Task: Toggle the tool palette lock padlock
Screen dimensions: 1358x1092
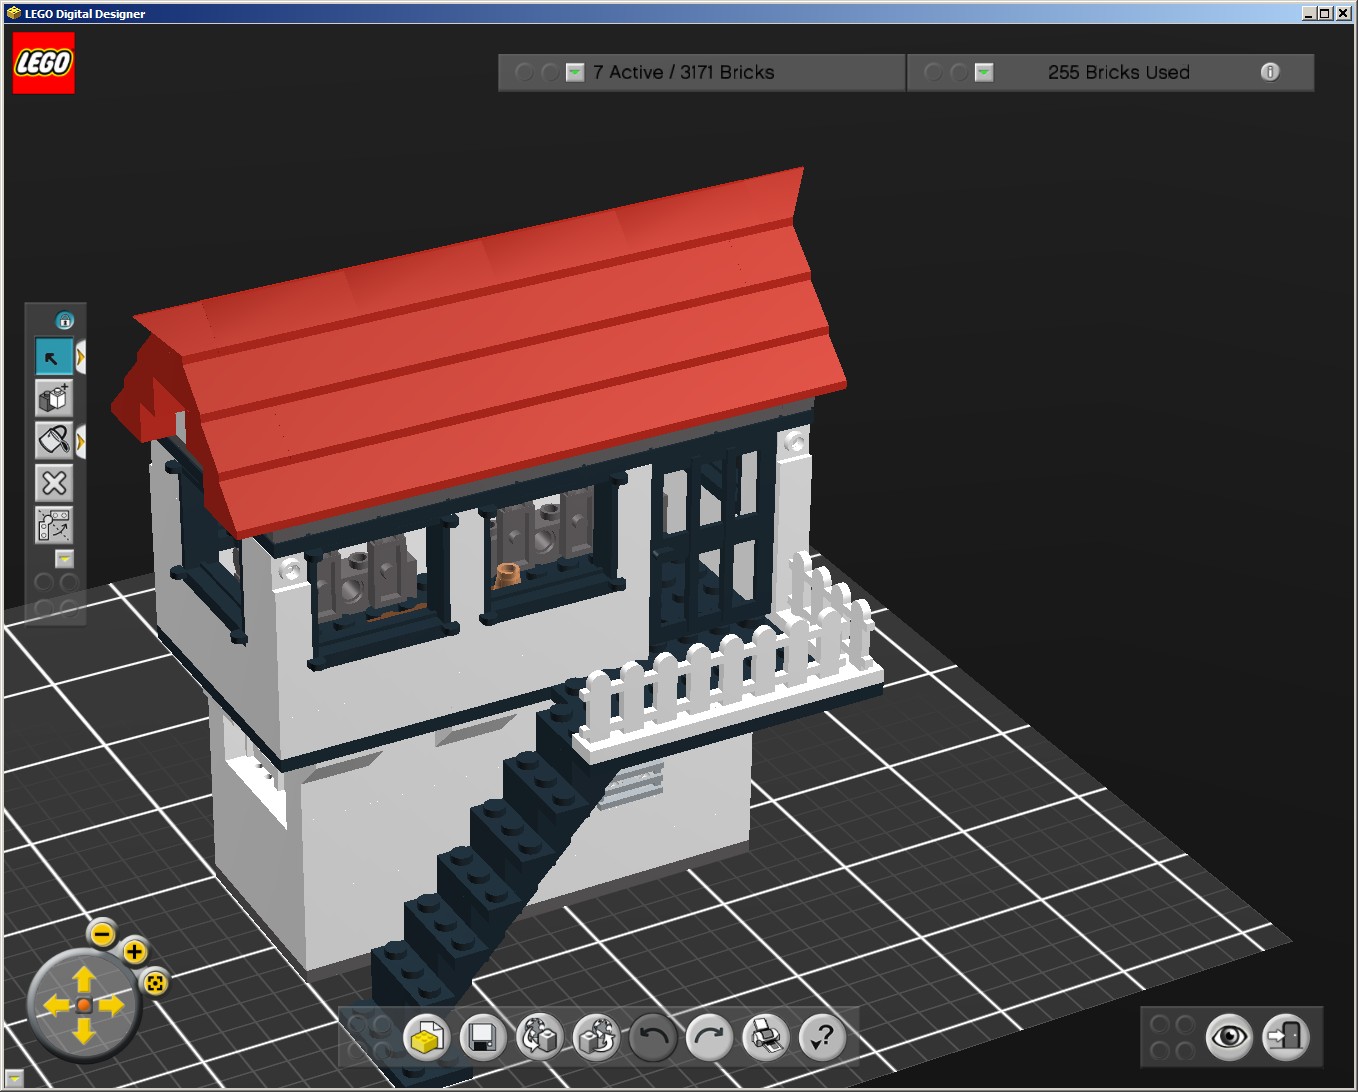Action: [x=63, y=320]
